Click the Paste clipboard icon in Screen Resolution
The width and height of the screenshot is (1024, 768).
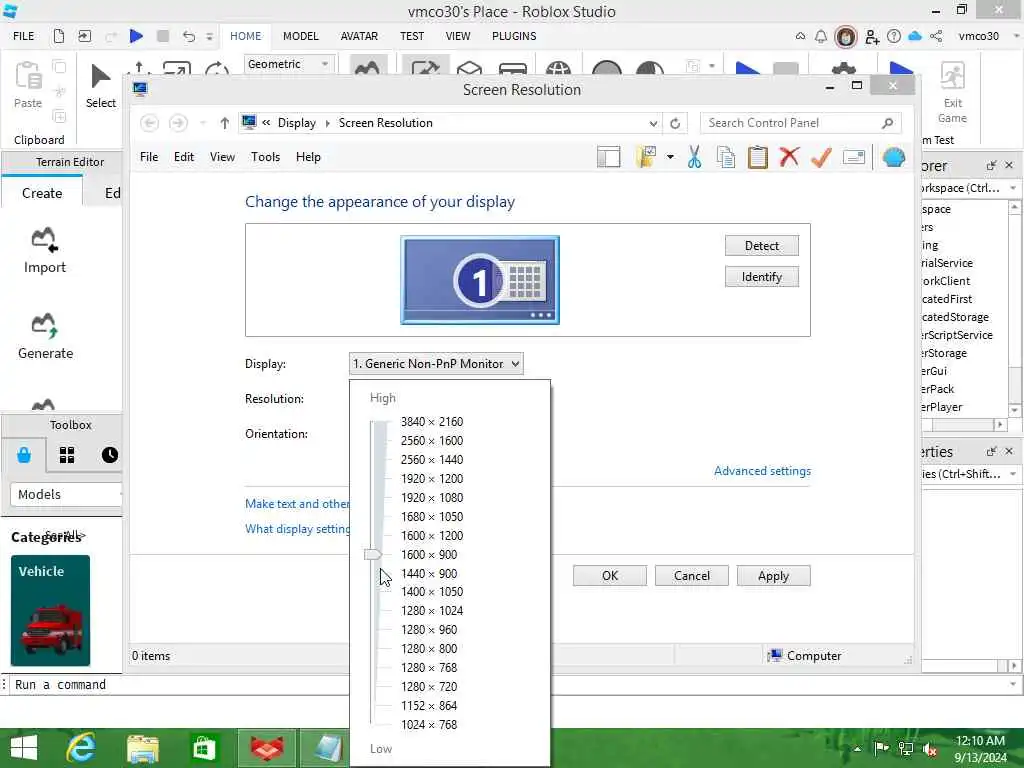[758, 157]
